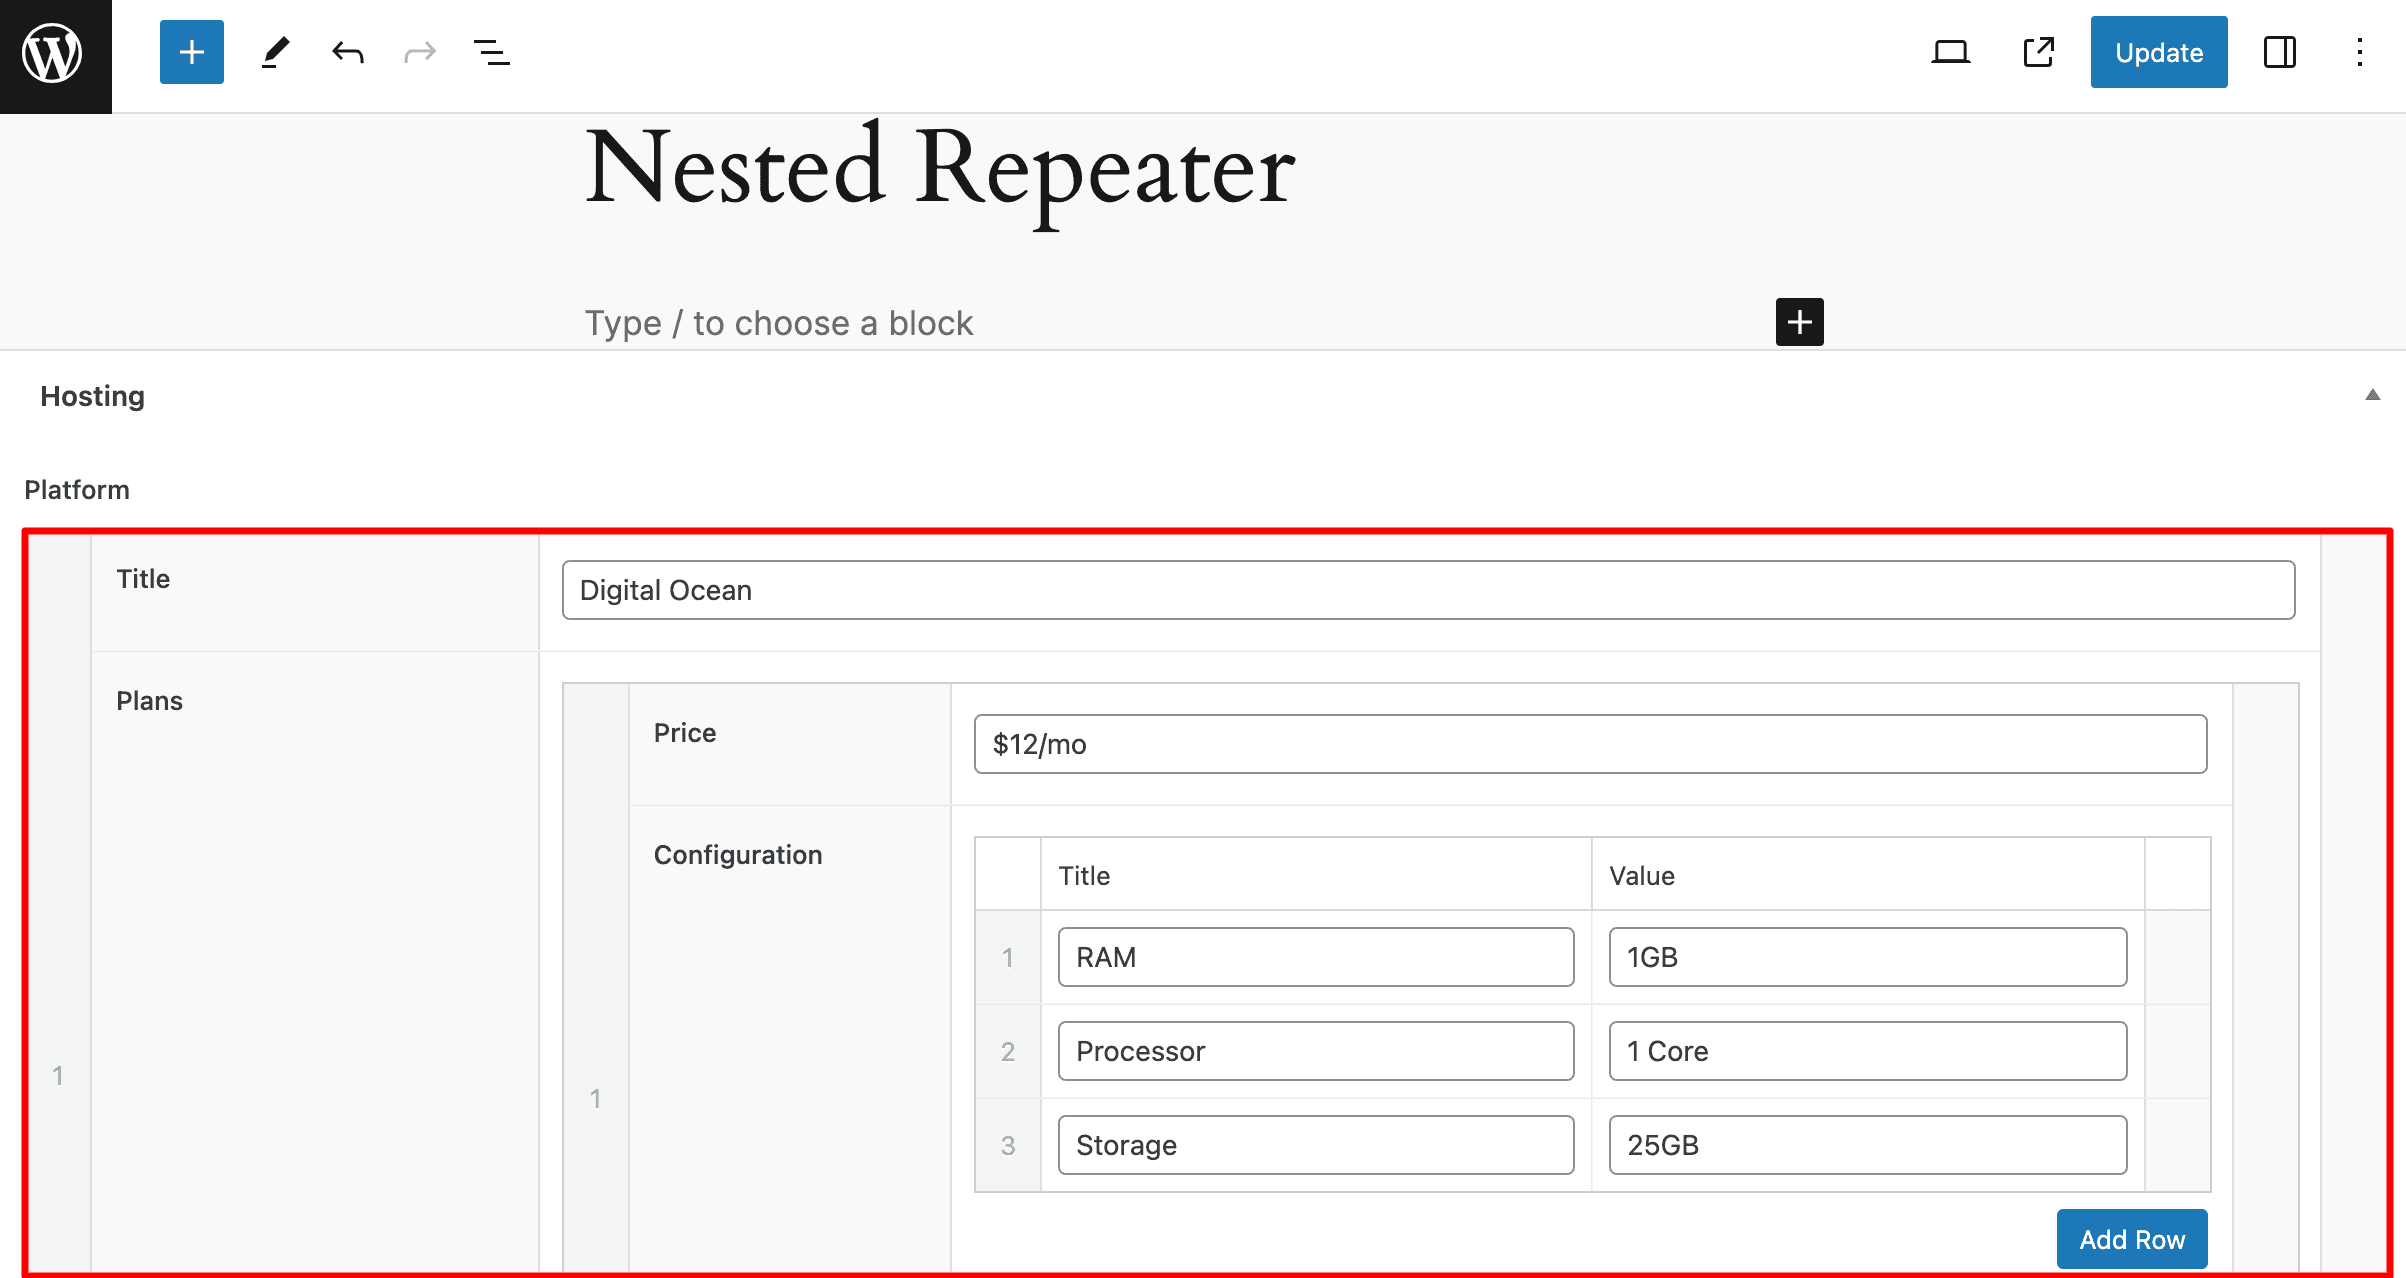
Task: Click the Add Row button
Action: (2132, 1239)
